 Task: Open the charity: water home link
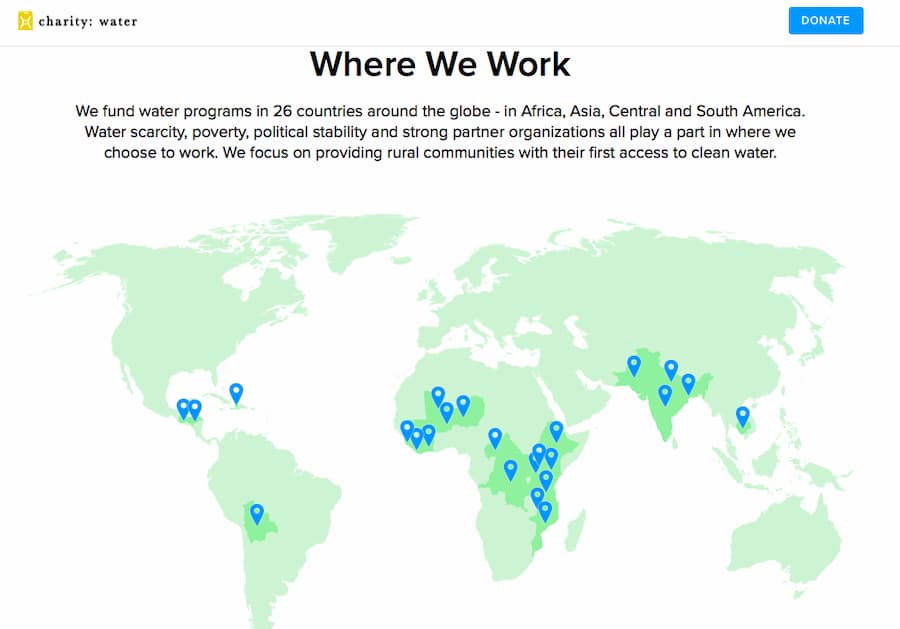pyautogui.click(x=77, y=21)
